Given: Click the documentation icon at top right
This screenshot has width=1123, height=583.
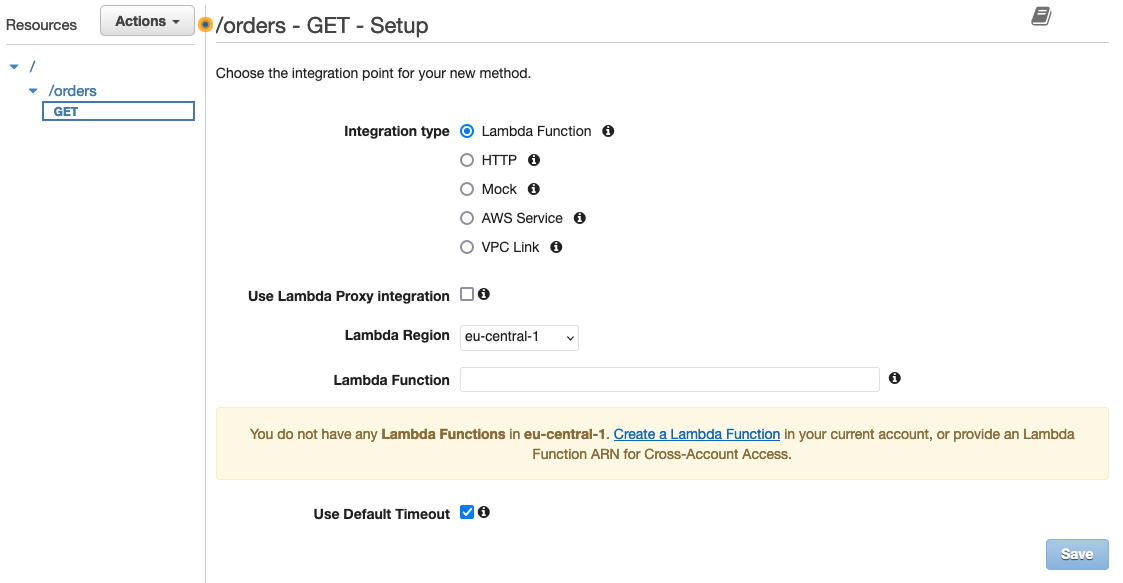Looking at the screenshot, I should 1040,17.
